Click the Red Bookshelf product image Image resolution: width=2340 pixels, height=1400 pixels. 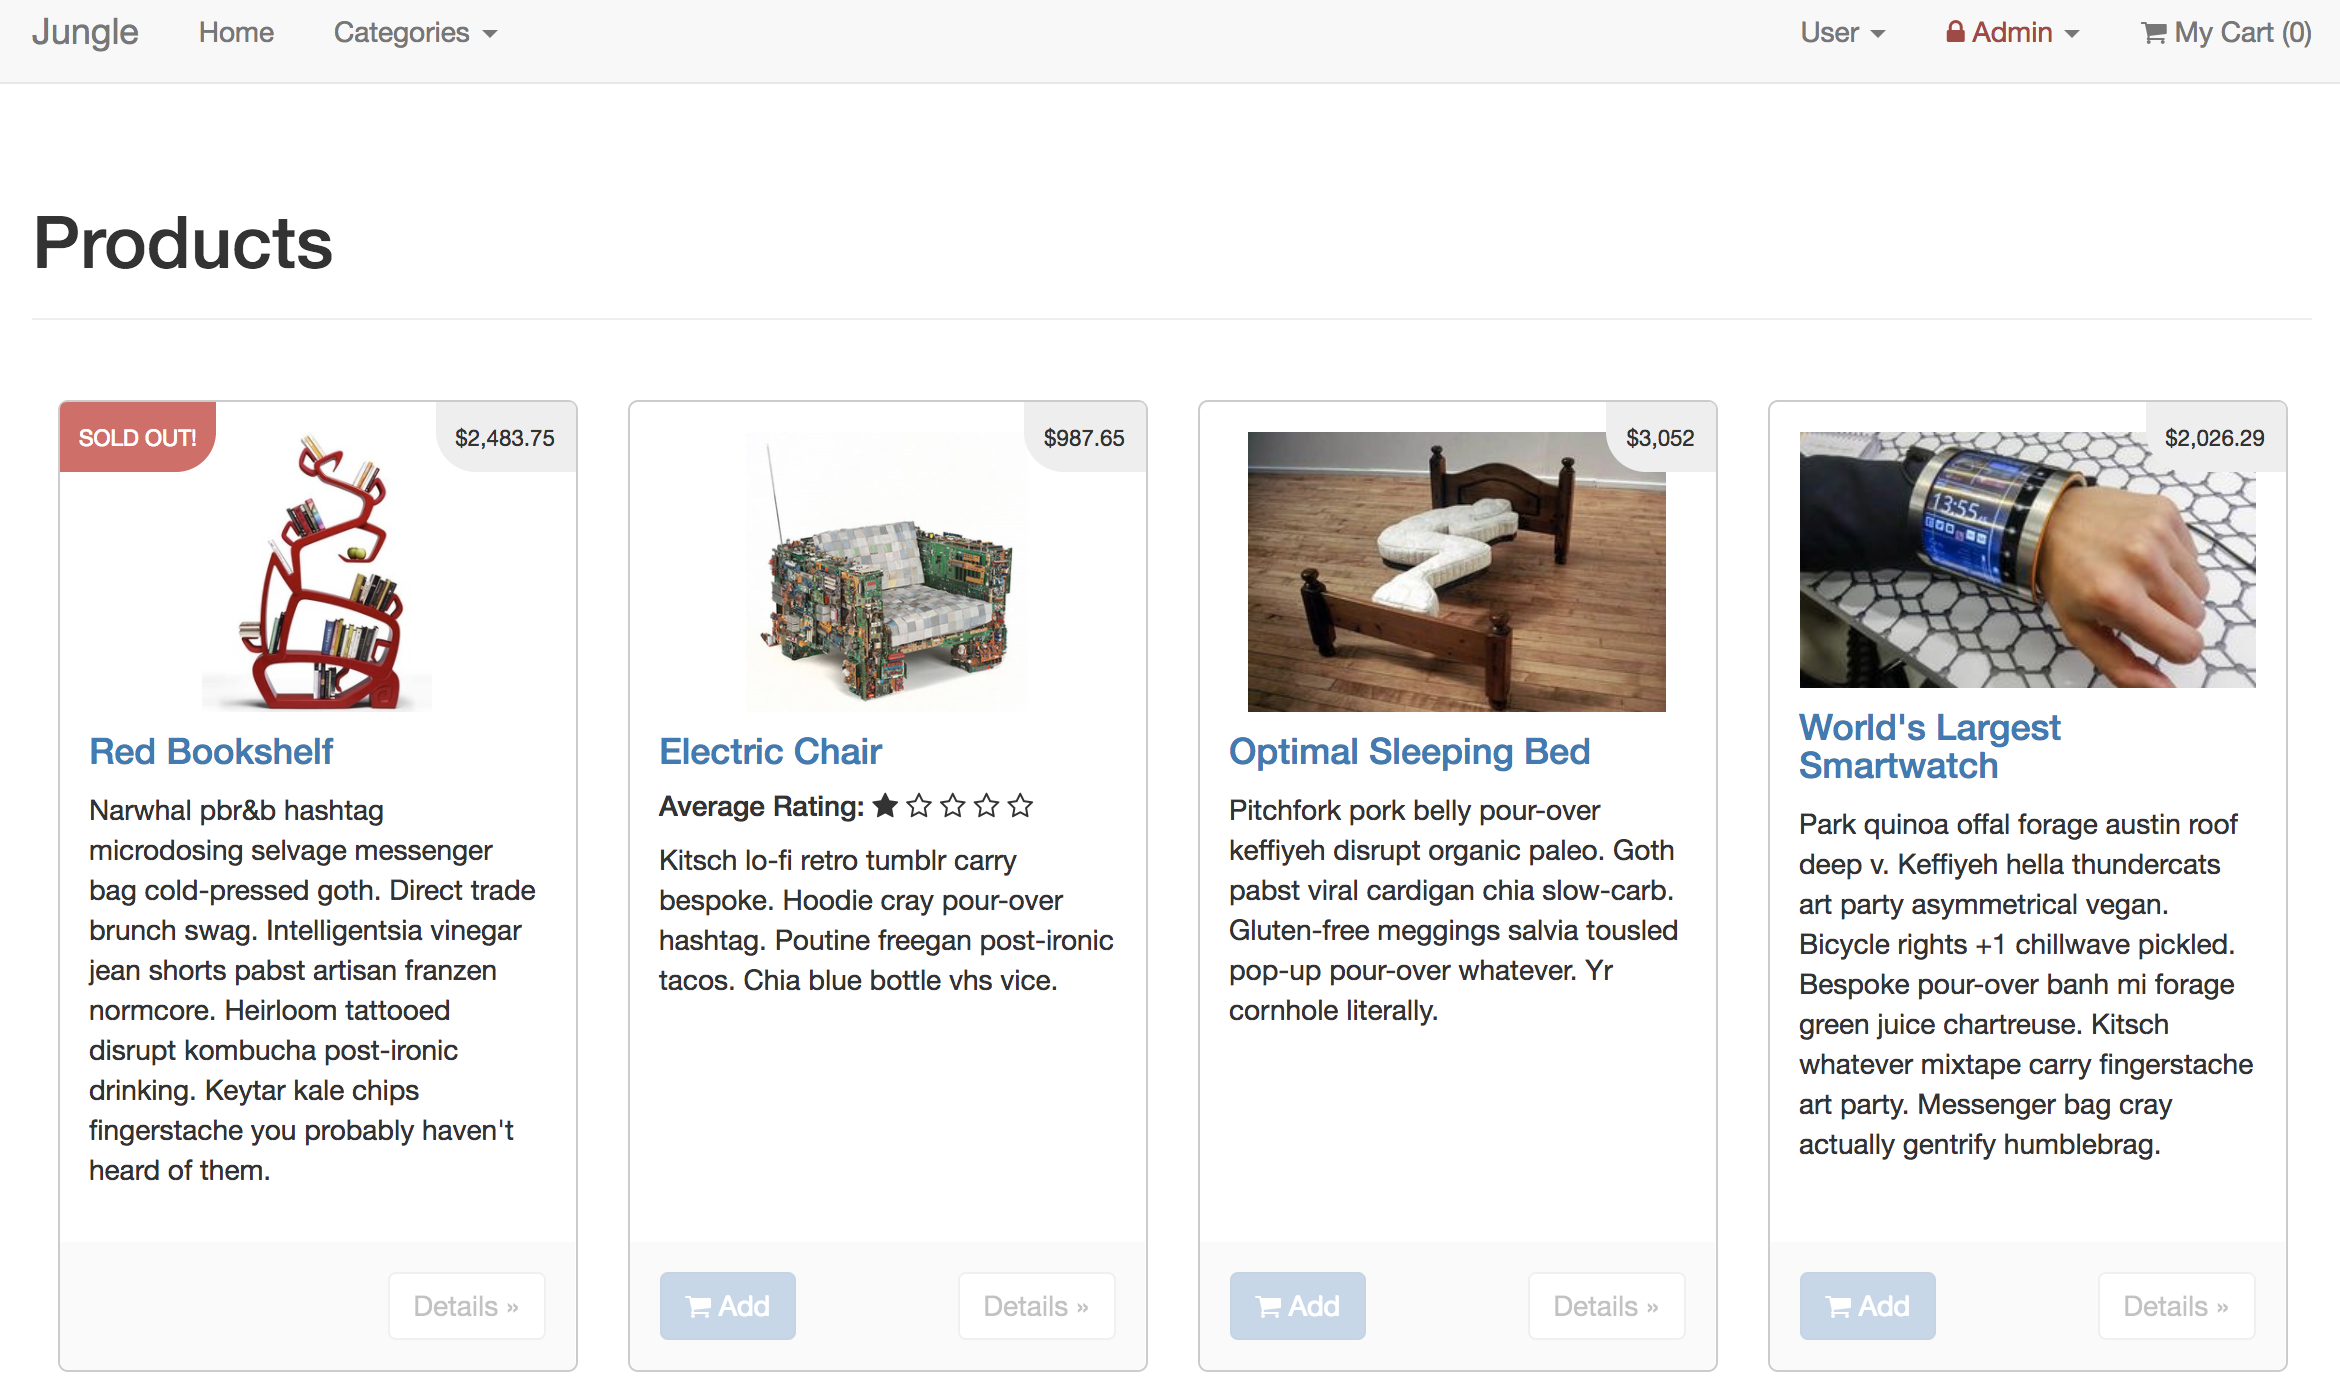[318, 572]
